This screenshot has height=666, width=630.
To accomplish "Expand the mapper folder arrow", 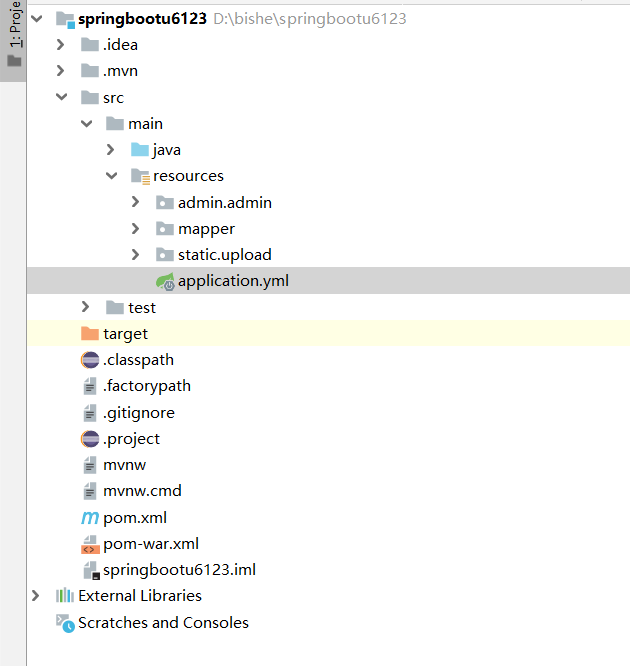I will pos(135,229).
